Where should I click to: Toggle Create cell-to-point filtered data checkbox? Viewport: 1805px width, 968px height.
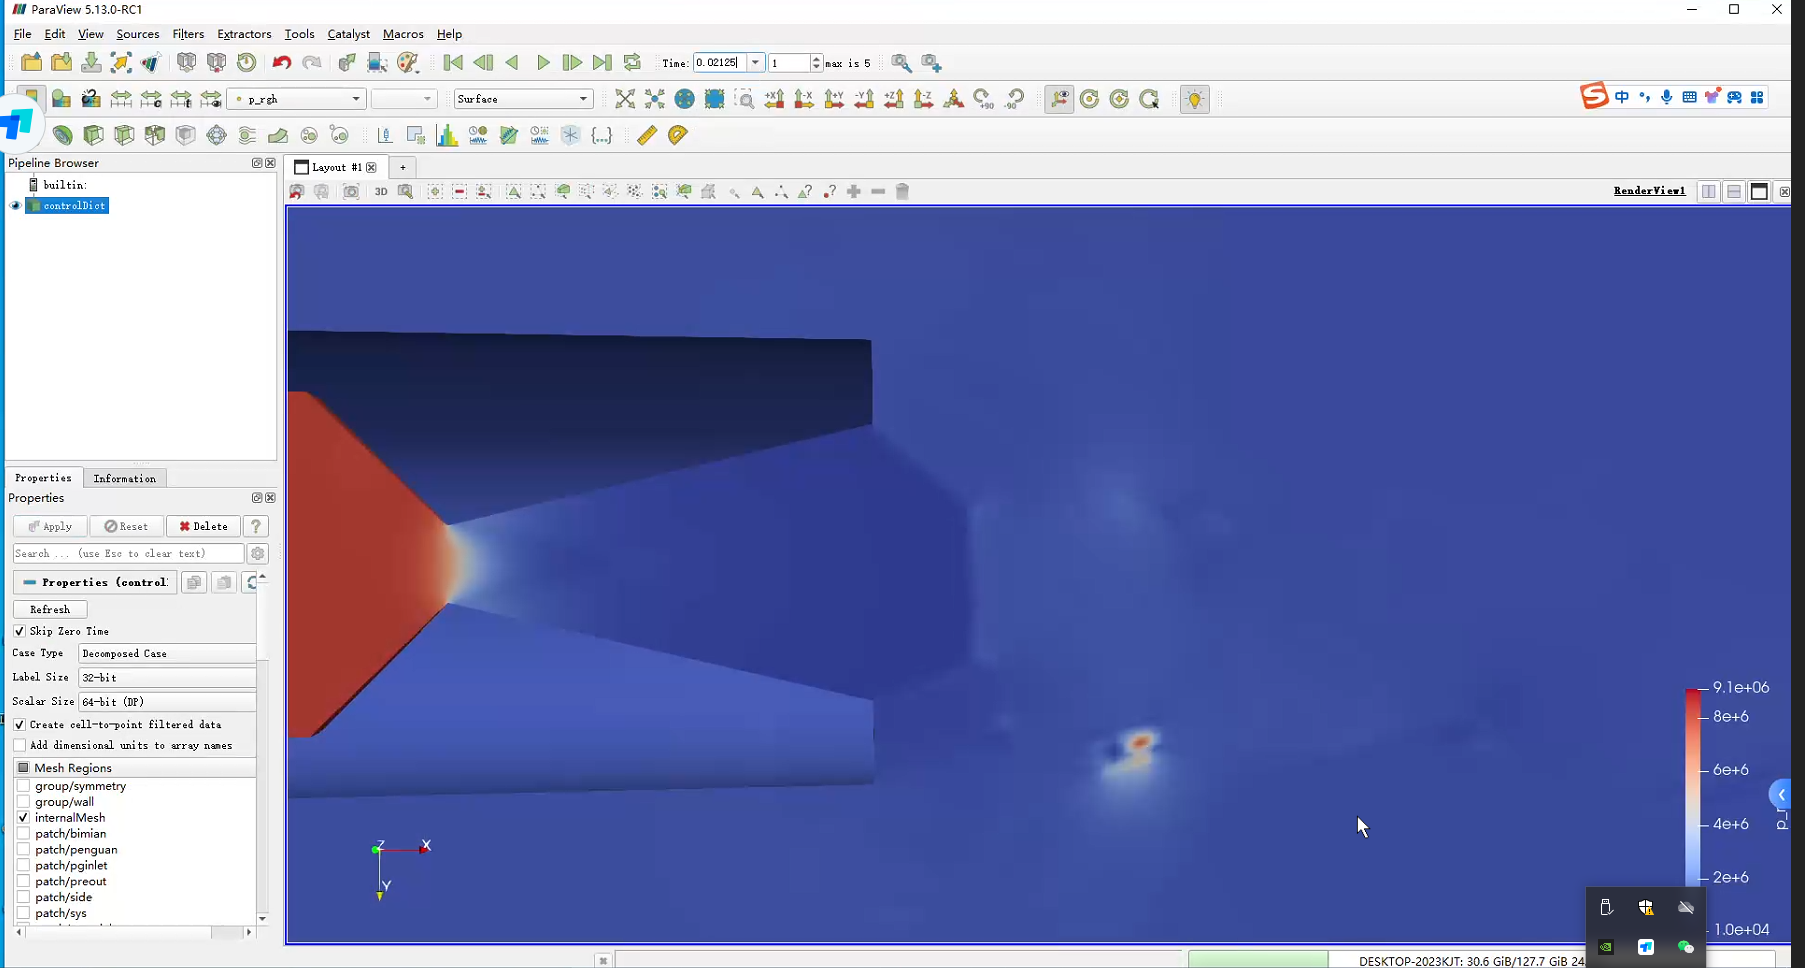pos(19,724)
